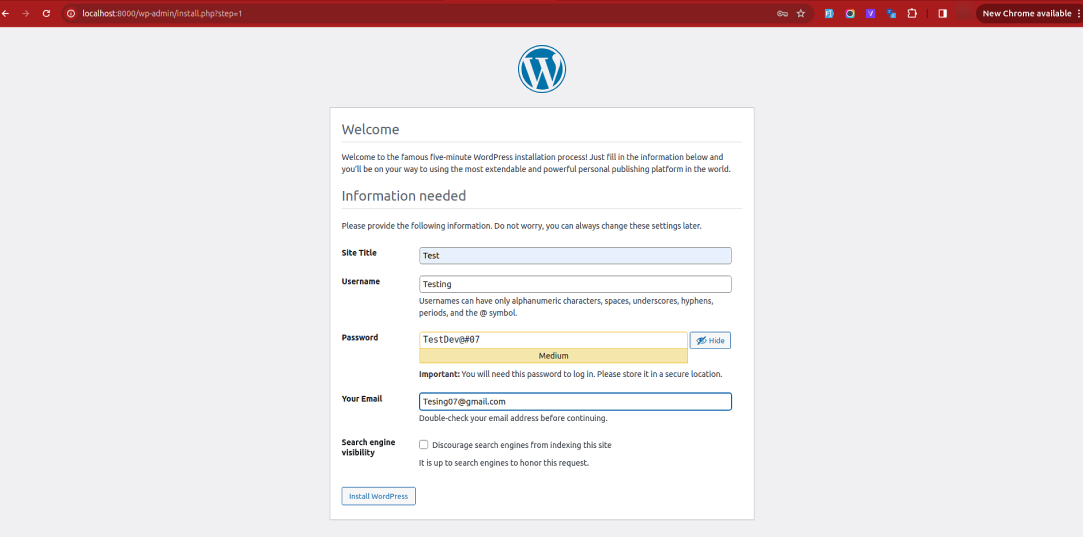Open the purple V extension icon
Screen dimensions: 1083x537
pos(870,13)
